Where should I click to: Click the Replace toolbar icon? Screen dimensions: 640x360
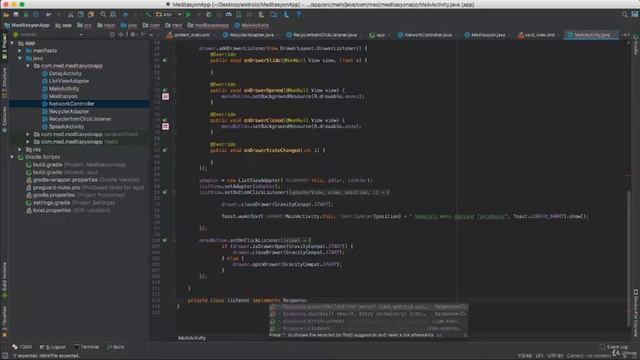click(113, 15)
